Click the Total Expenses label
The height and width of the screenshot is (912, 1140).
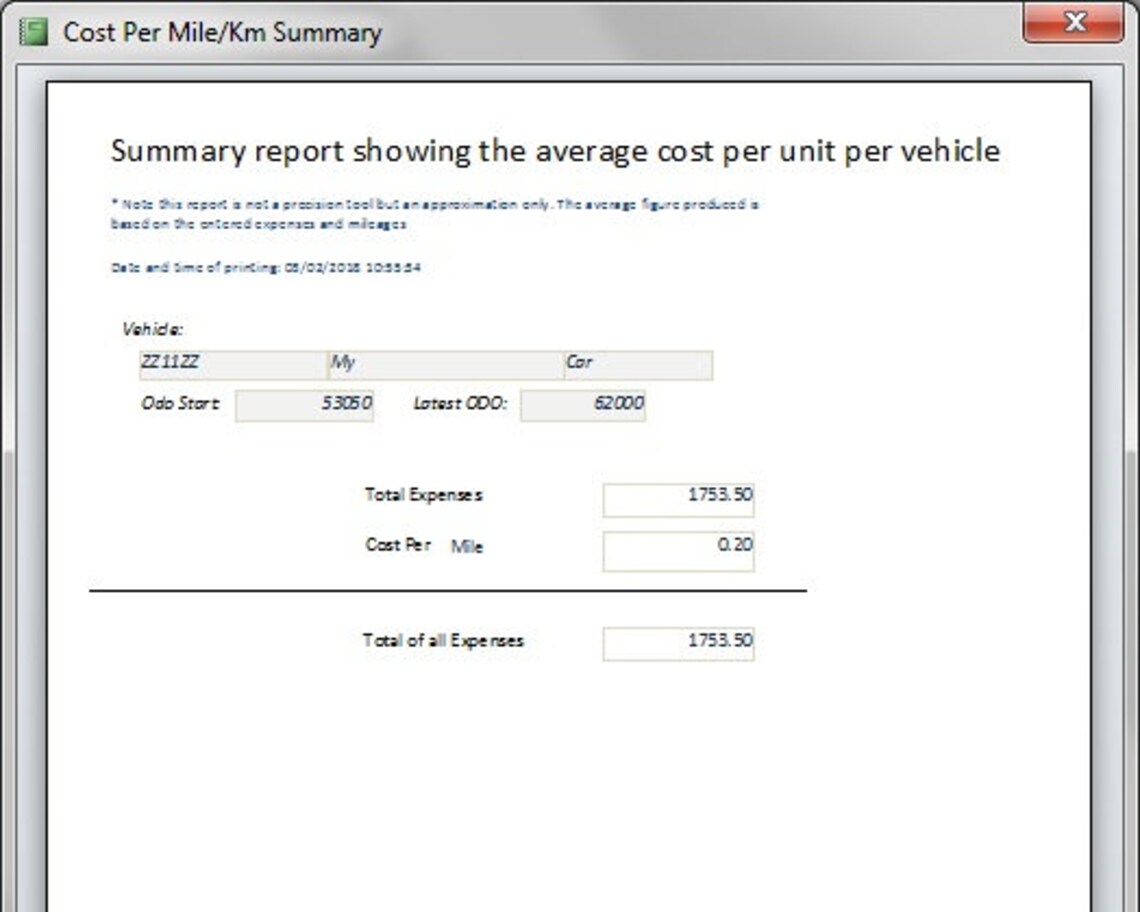(x=424, y=494)
